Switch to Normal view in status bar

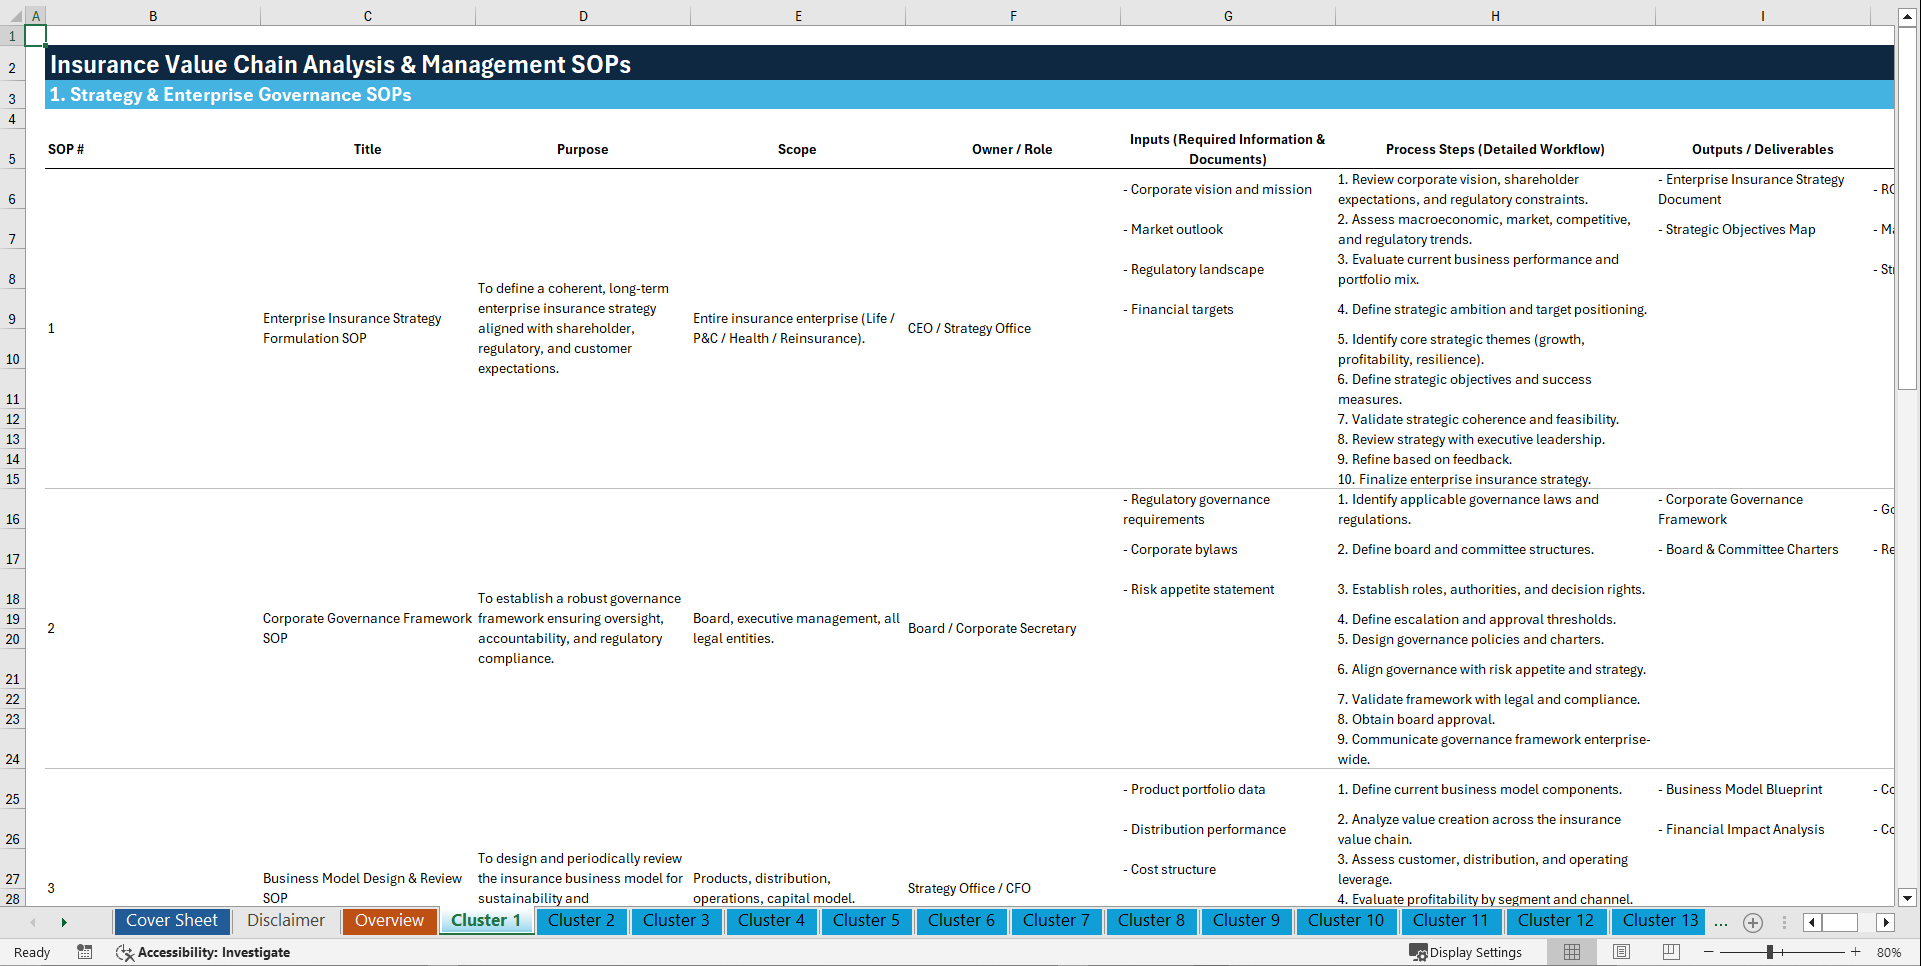1570,952
